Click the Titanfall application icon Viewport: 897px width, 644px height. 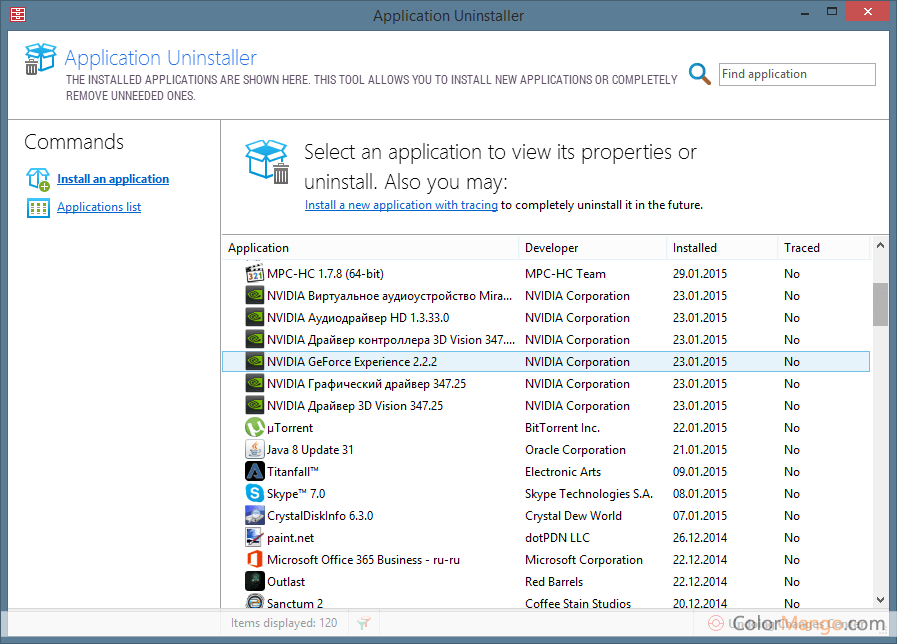click(x=255, y=471)
